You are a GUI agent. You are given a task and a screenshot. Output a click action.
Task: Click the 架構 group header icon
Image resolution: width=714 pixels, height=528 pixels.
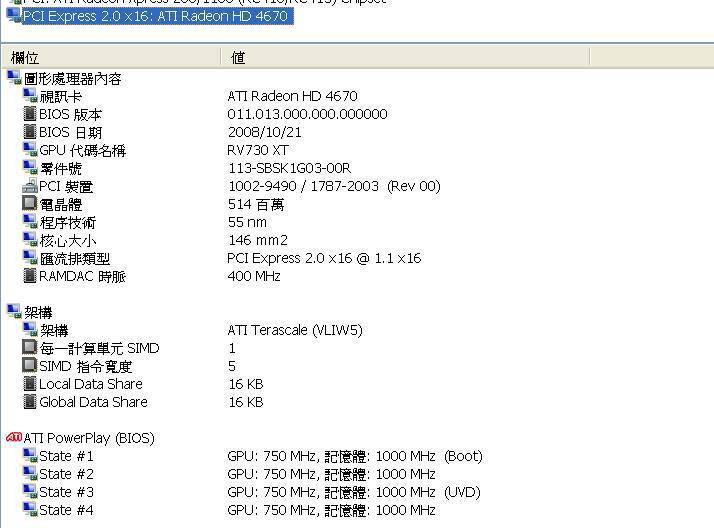click(x=14, y=312)
